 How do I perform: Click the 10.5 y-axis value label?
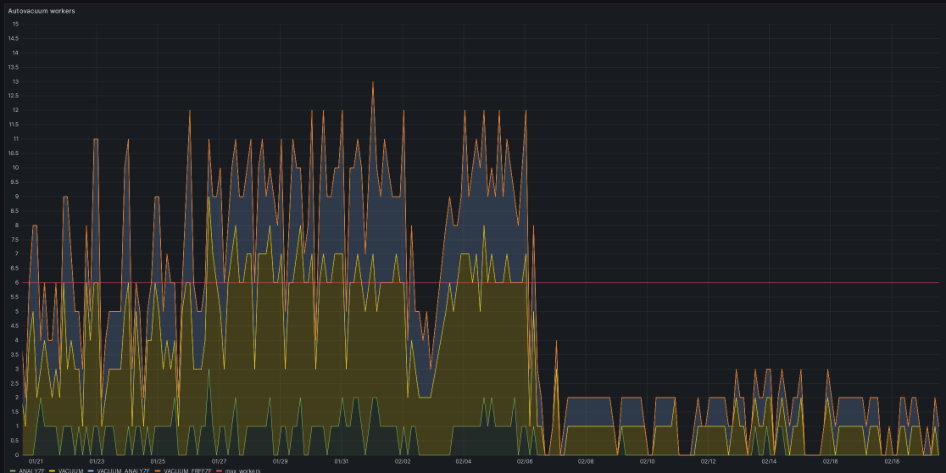(x=14, y=153)
